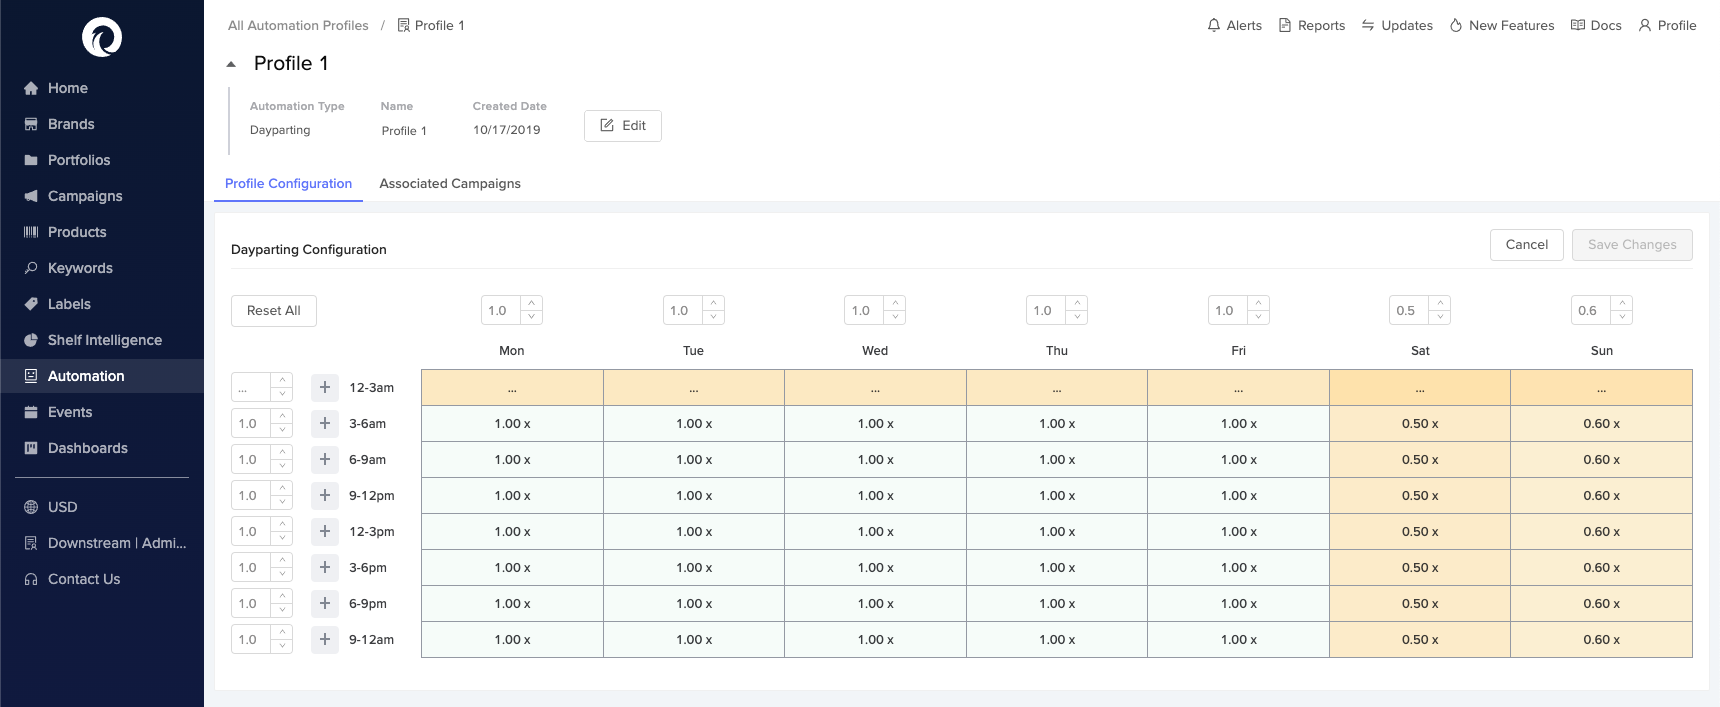The height and width of the screenshot is (707, 1720).
Task: Select the Sat 12-3pm 0.50x cell
Action: [x=1420, y=531]
